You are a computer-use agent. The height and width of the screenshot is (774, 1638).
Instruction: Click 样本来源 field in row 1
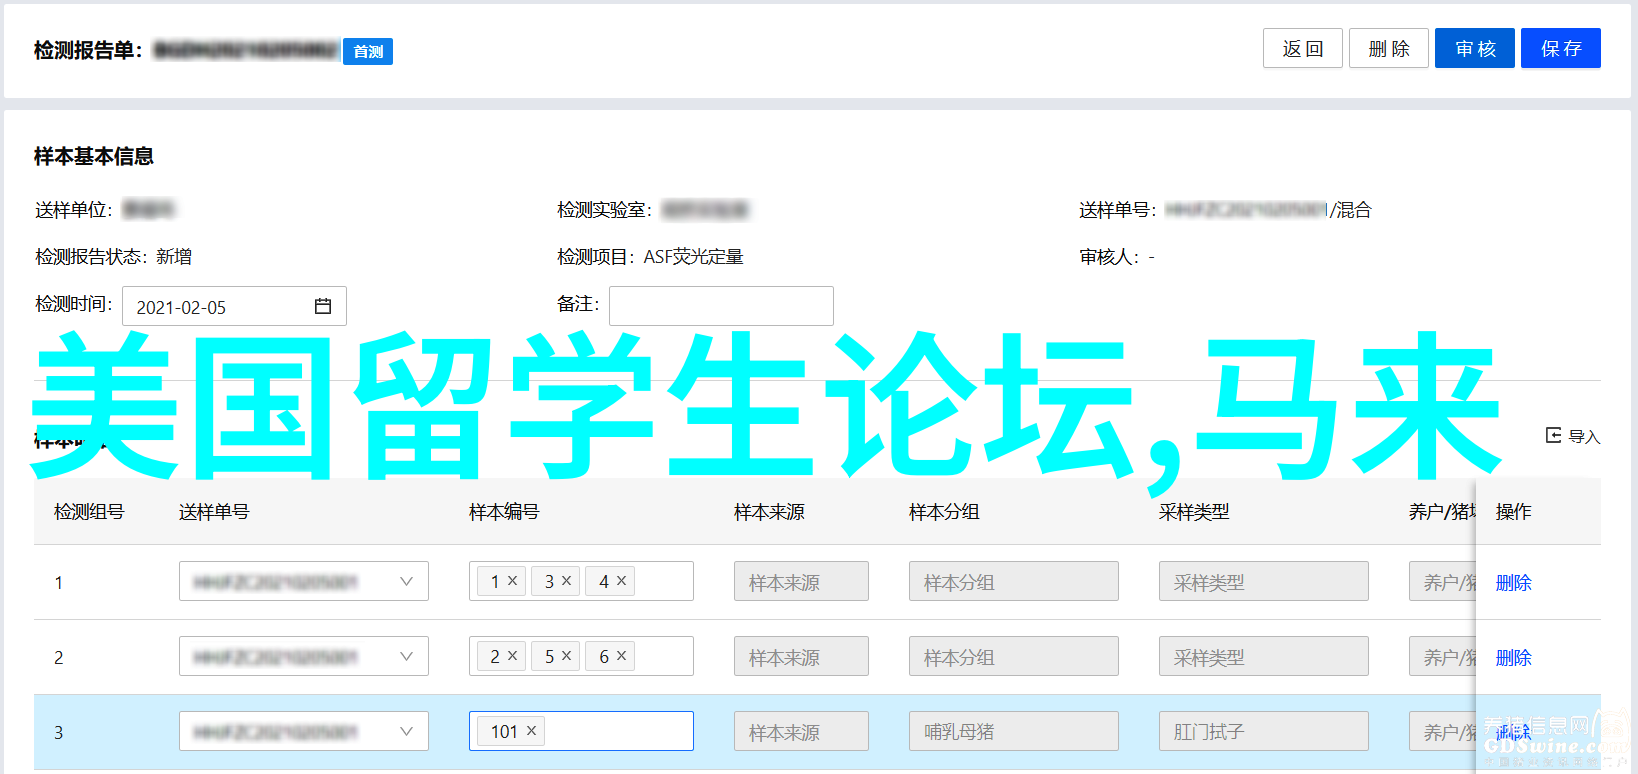[x=801, y=581]
